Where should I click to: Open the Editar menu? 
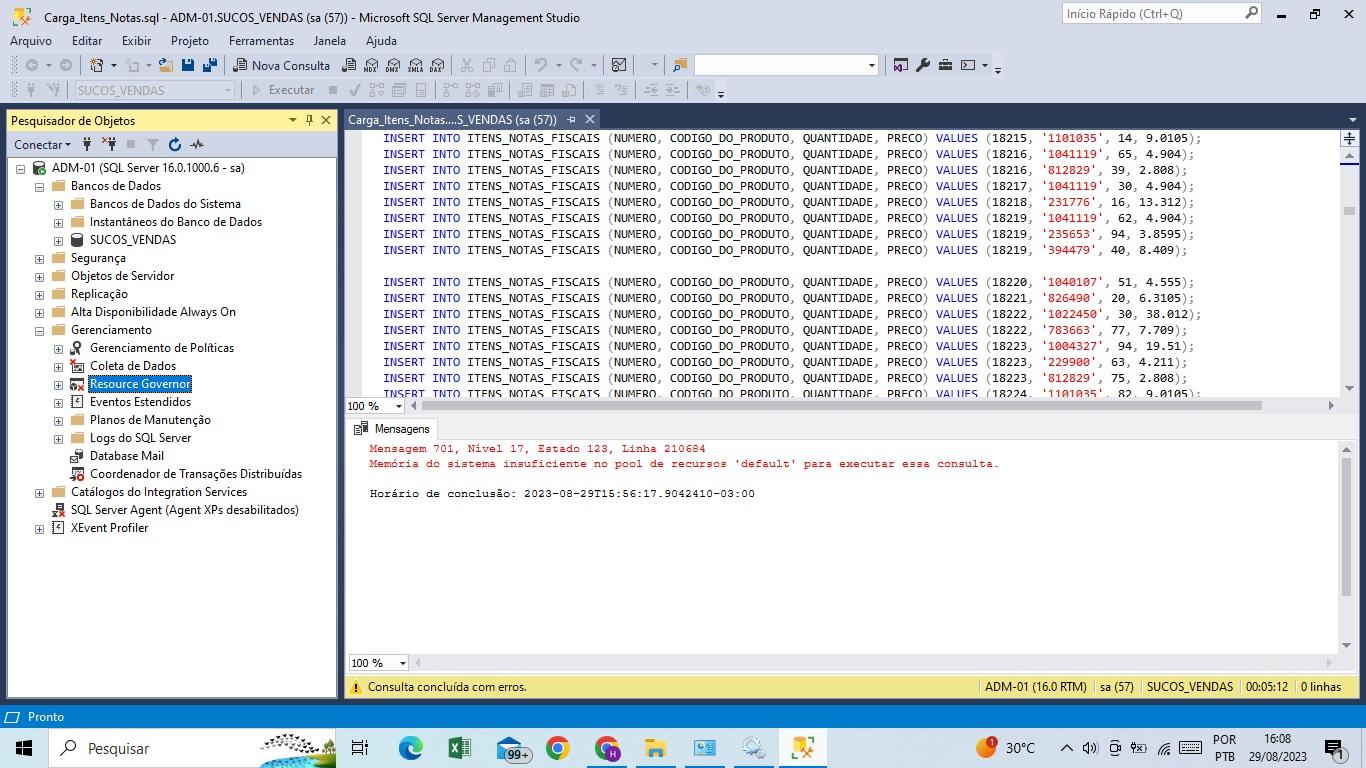point(87,41)
